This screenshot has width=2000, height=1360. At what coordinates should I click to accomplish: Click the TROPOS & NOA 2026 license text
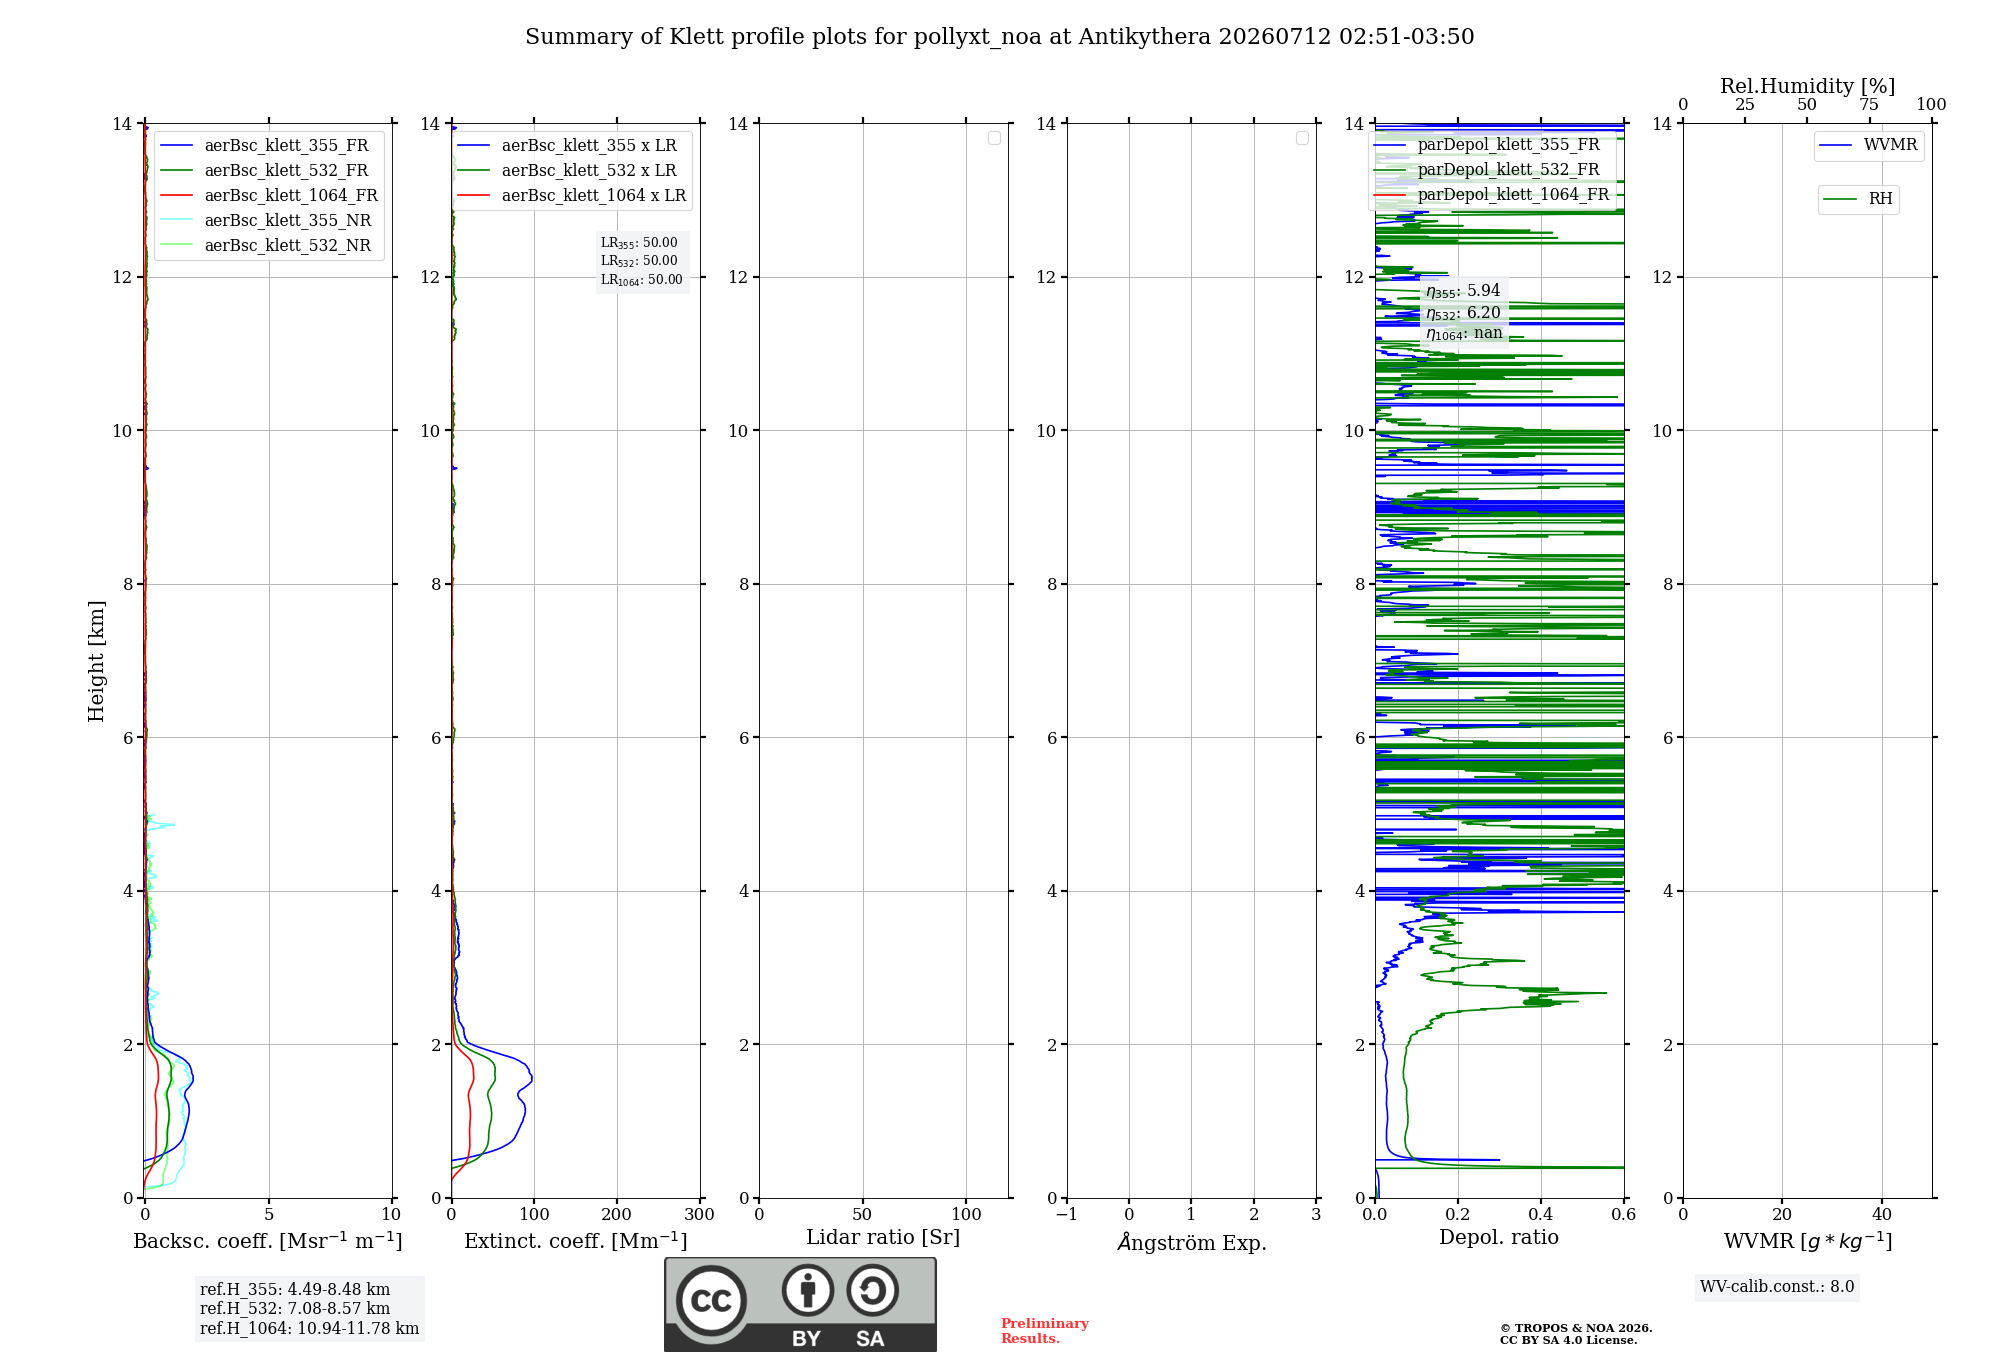click(x=1576, y=1334)
